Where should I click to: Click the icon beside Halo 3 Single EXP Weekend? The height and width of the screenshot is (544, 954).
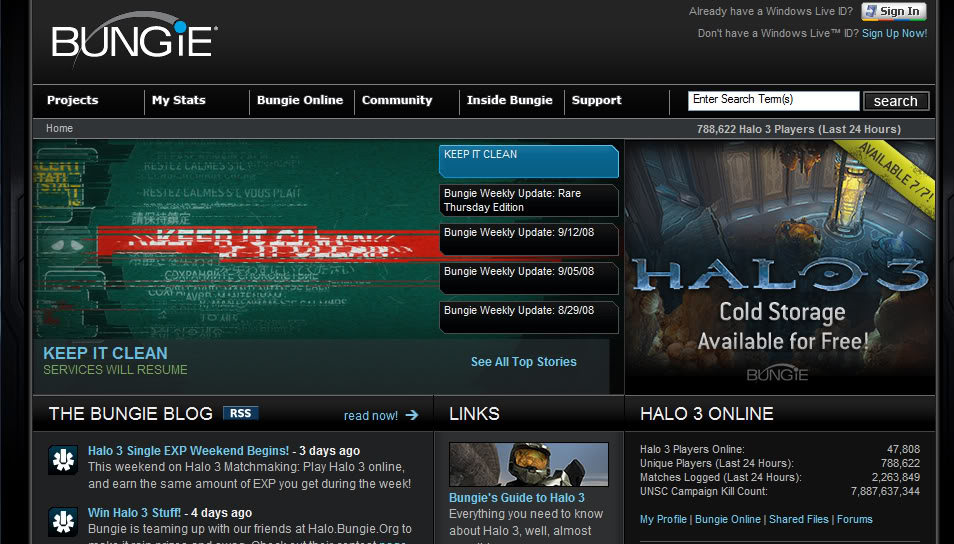coord(63,459)
